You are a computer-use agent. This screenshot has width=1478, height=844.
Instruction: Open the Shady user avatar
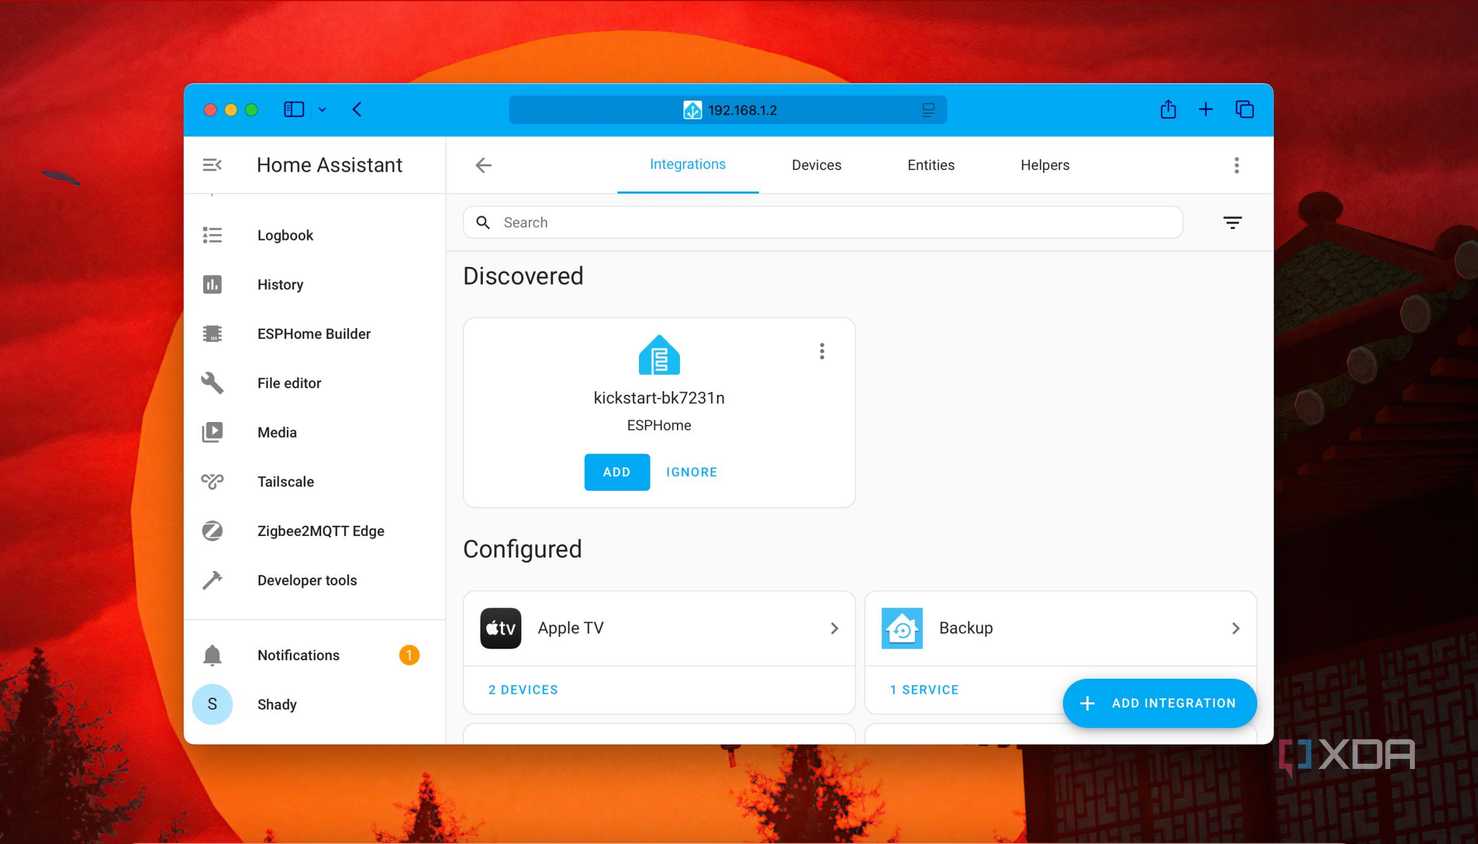[212, 704]
